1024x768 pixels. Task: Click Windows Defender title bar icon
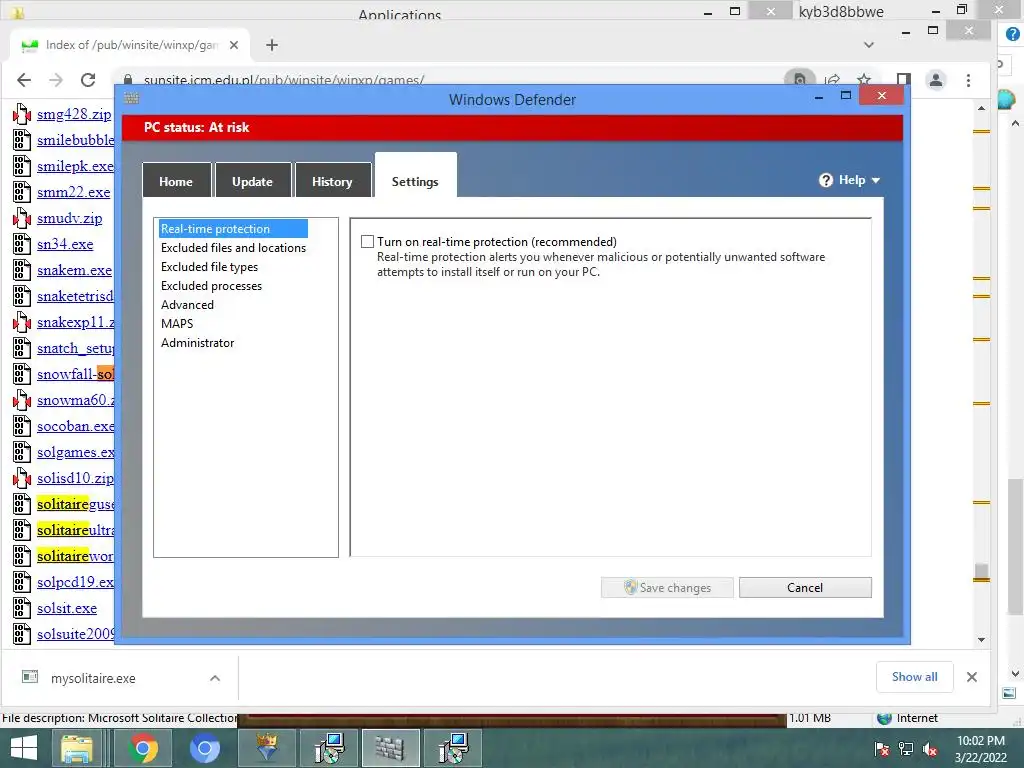131,99
